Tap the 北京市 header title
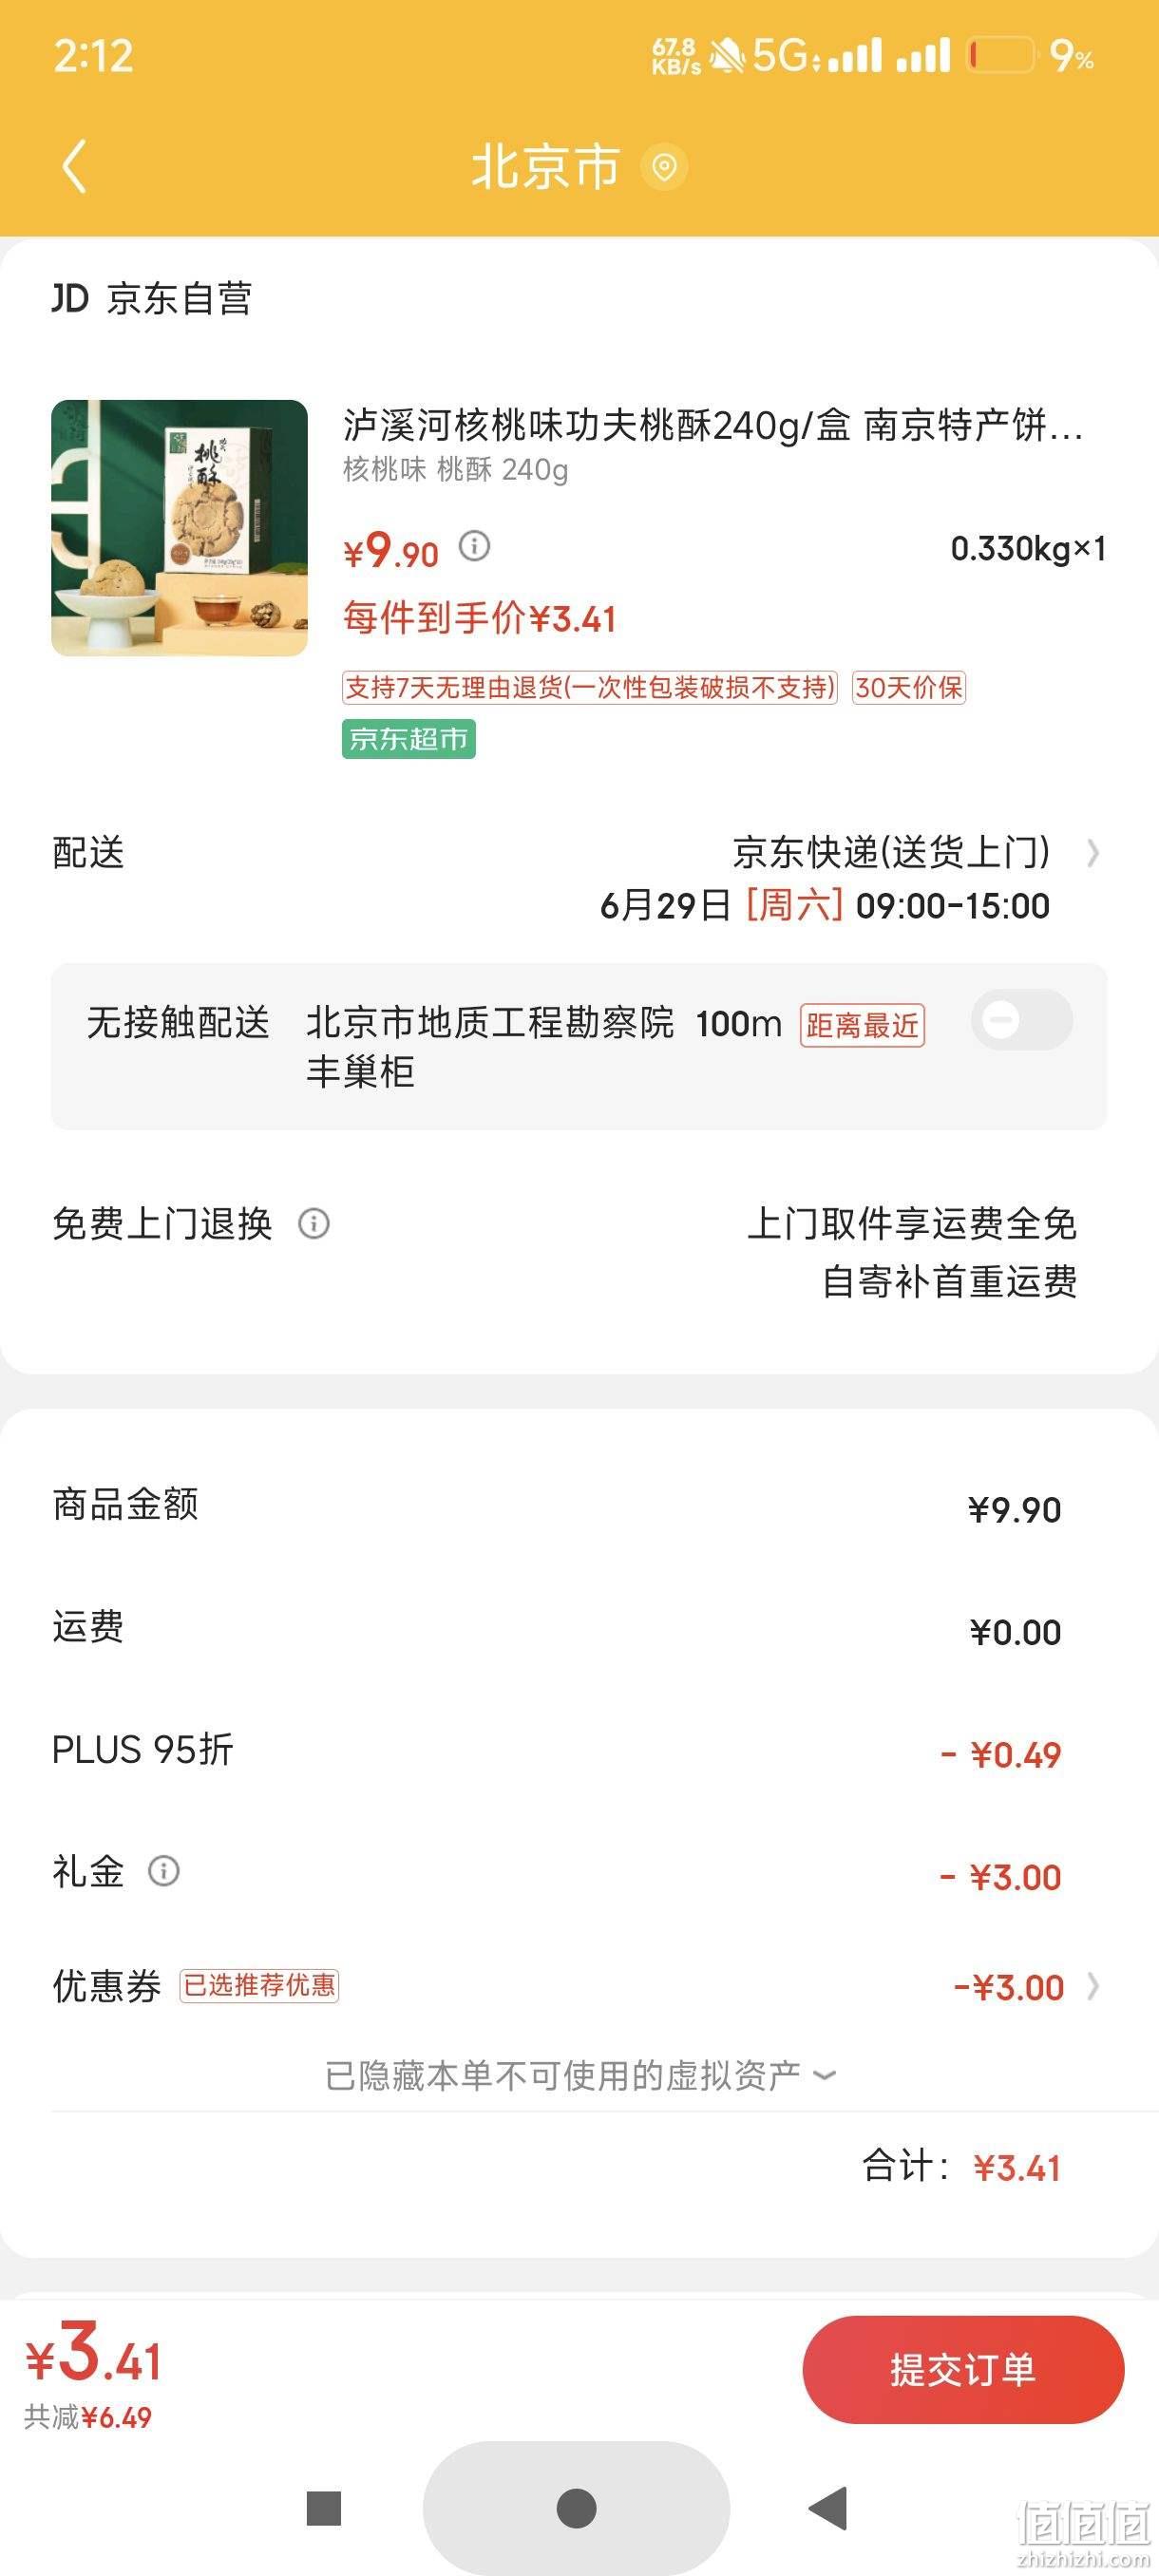Image resolution: width=1159 pixels, height=2576 pixels. [x=545, y=166]
